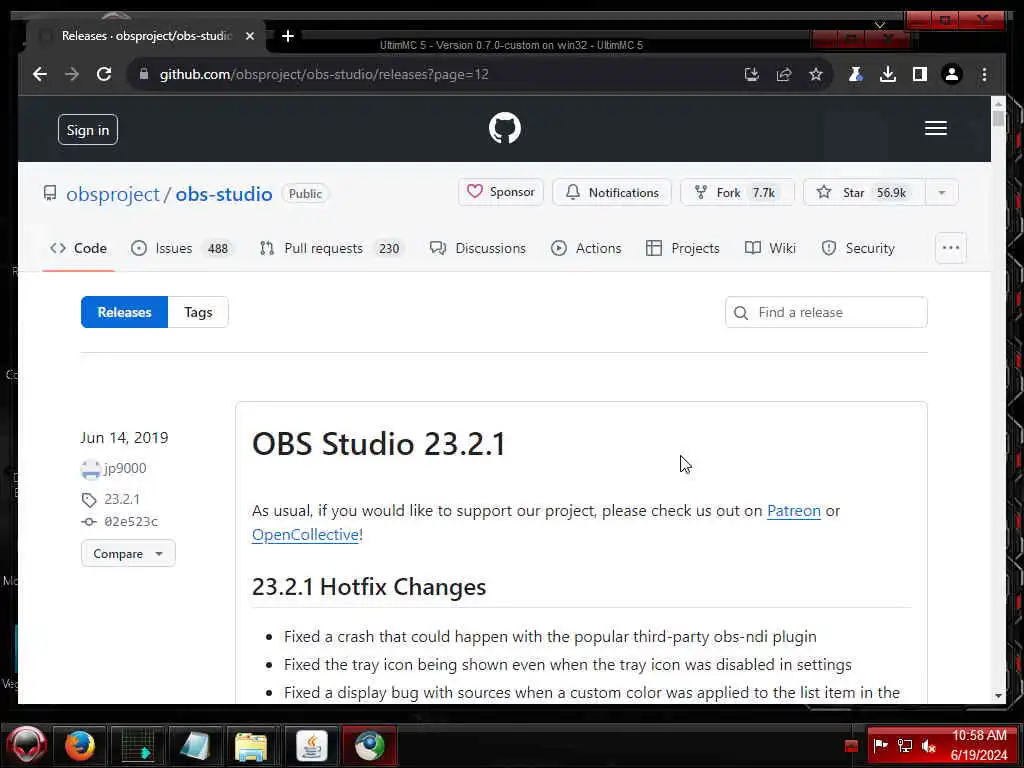Open the GitHub hamburger menu
This screenshot has width=1024, height=768.
click(935, 128)
